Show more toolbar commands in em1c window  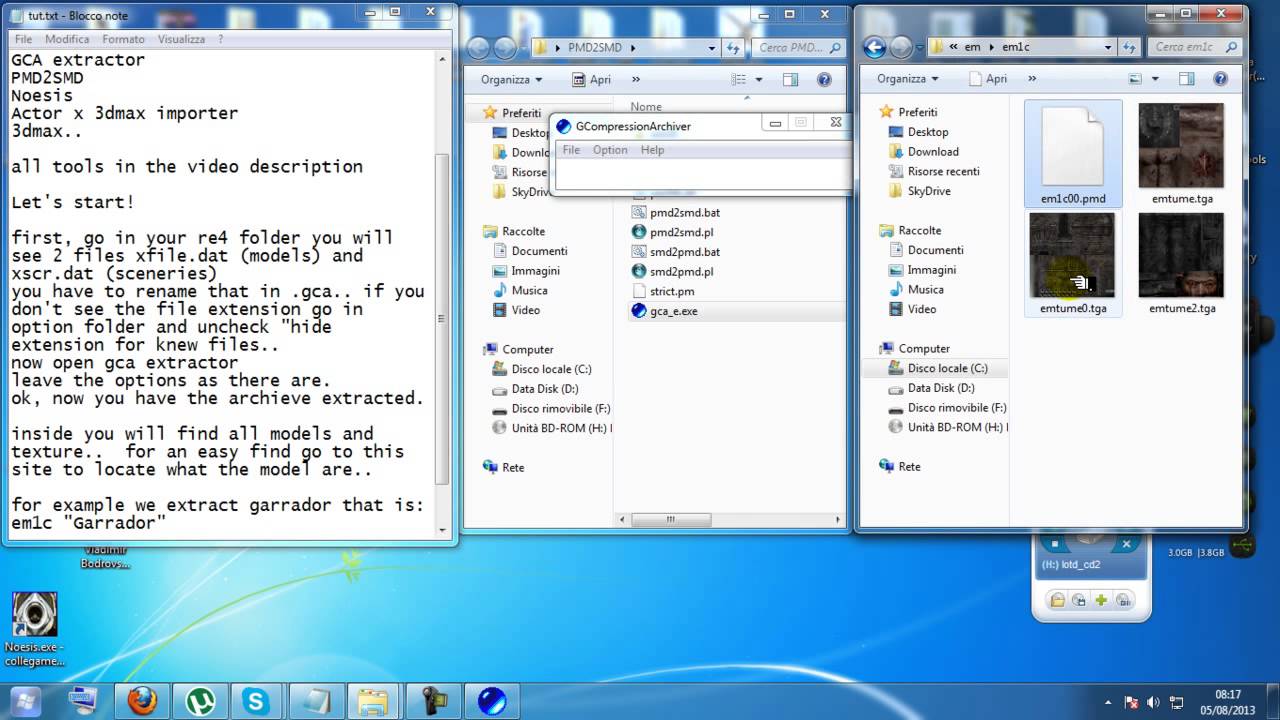point(1031,78)
